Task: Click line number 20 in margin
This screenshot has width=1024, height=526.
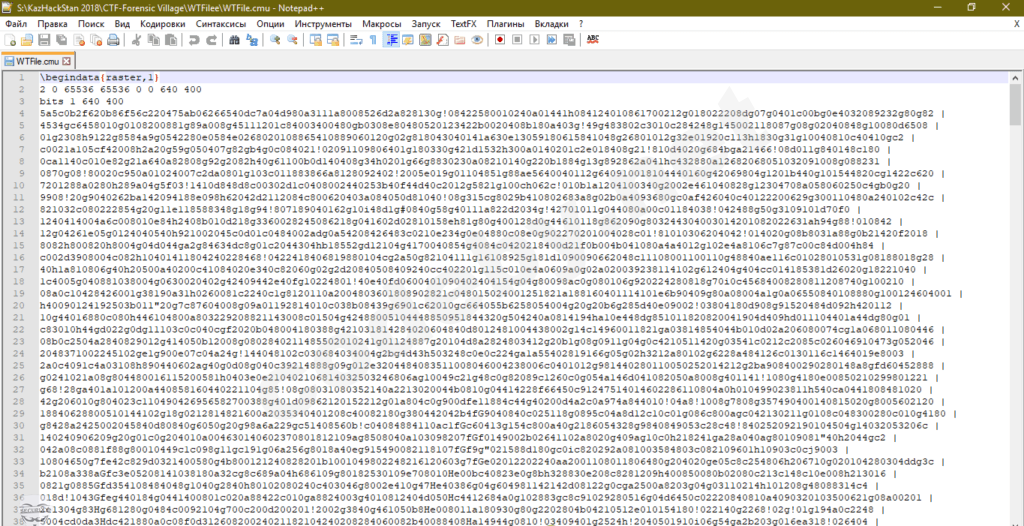Action: coord(20,305)
